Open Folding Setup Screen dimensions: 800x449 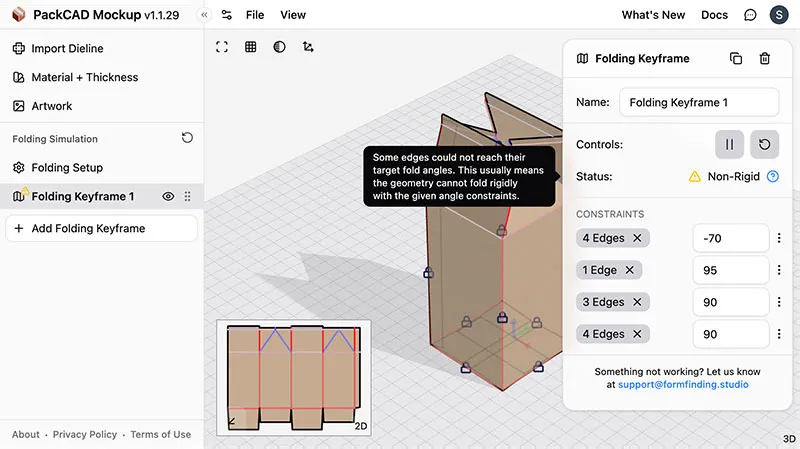click(102, 167)
